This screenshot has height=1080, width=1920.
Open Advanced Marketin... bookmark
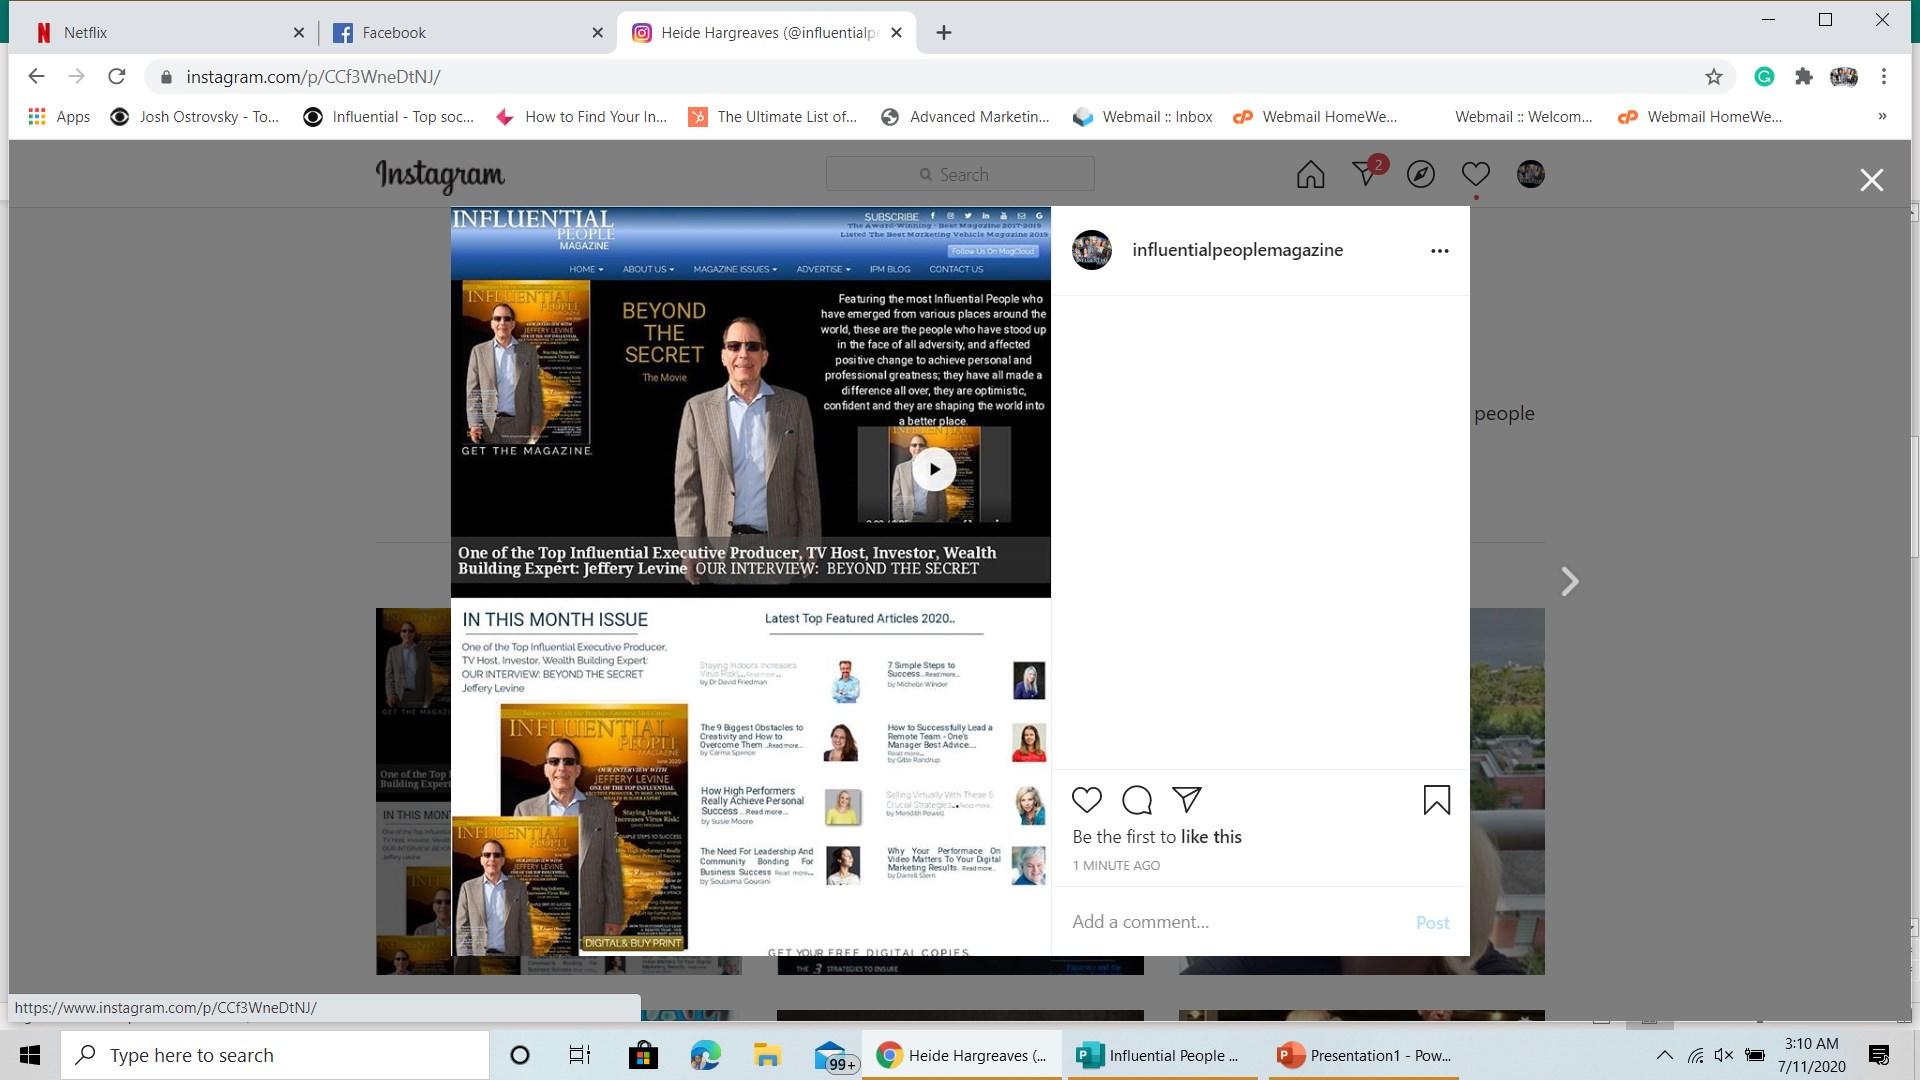pos(965,117)
